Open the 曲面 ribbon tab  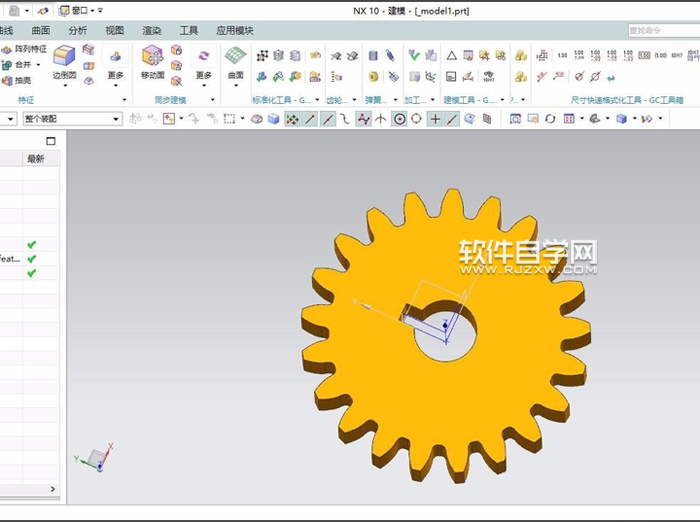(x=41, y=30)
